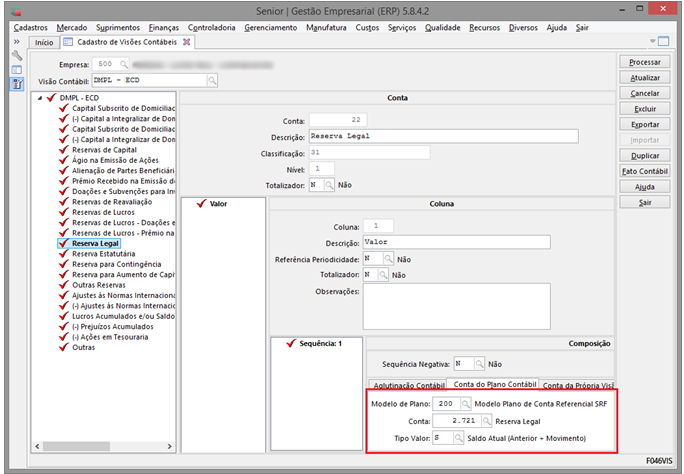
Task: Click the magnifier next to Tipo Valor
Action: 460,438
